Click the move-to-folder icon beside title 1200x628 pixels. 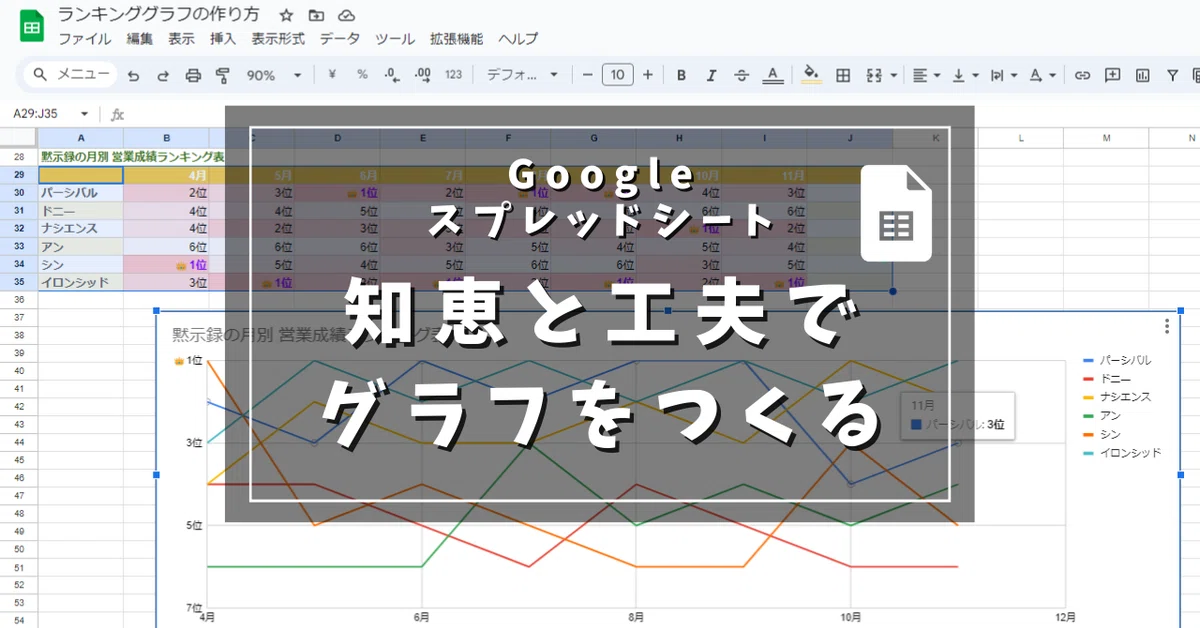coord(316,16)
